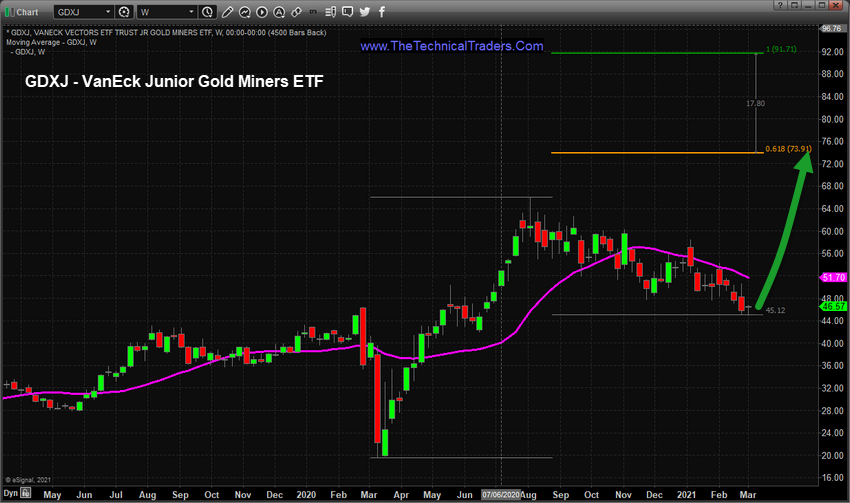Click the 'Moving Average - GDXJ, W' legend text

[x=51, y=42]
